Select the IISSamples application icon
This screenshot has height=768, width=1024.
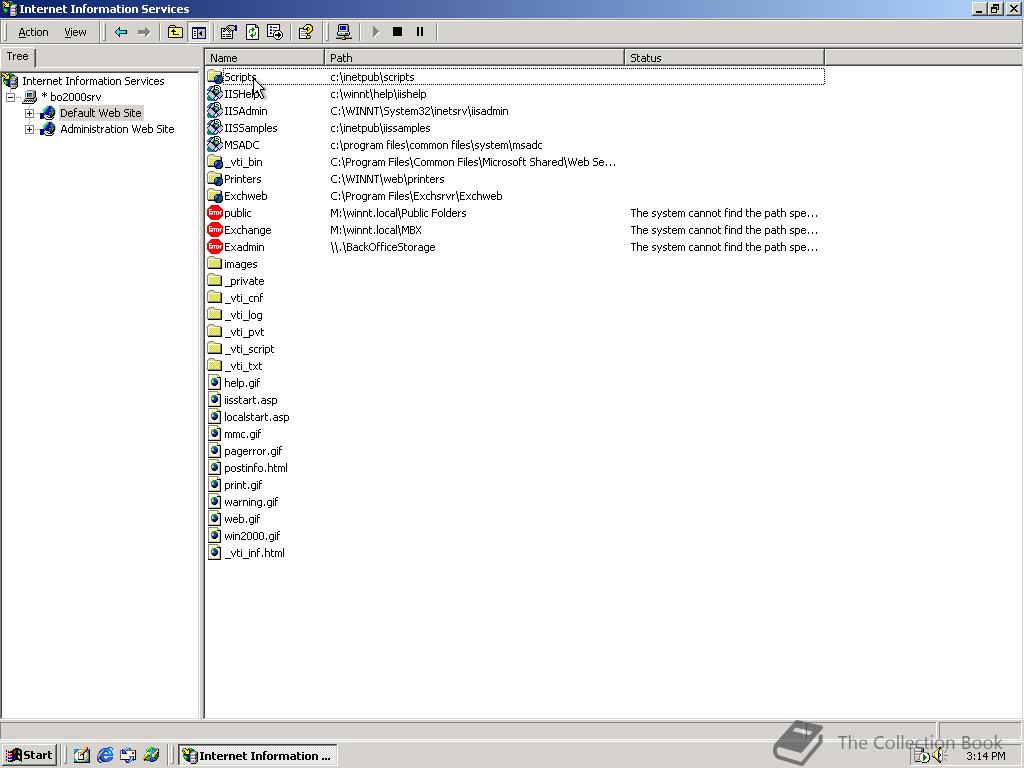click(215, 128)
